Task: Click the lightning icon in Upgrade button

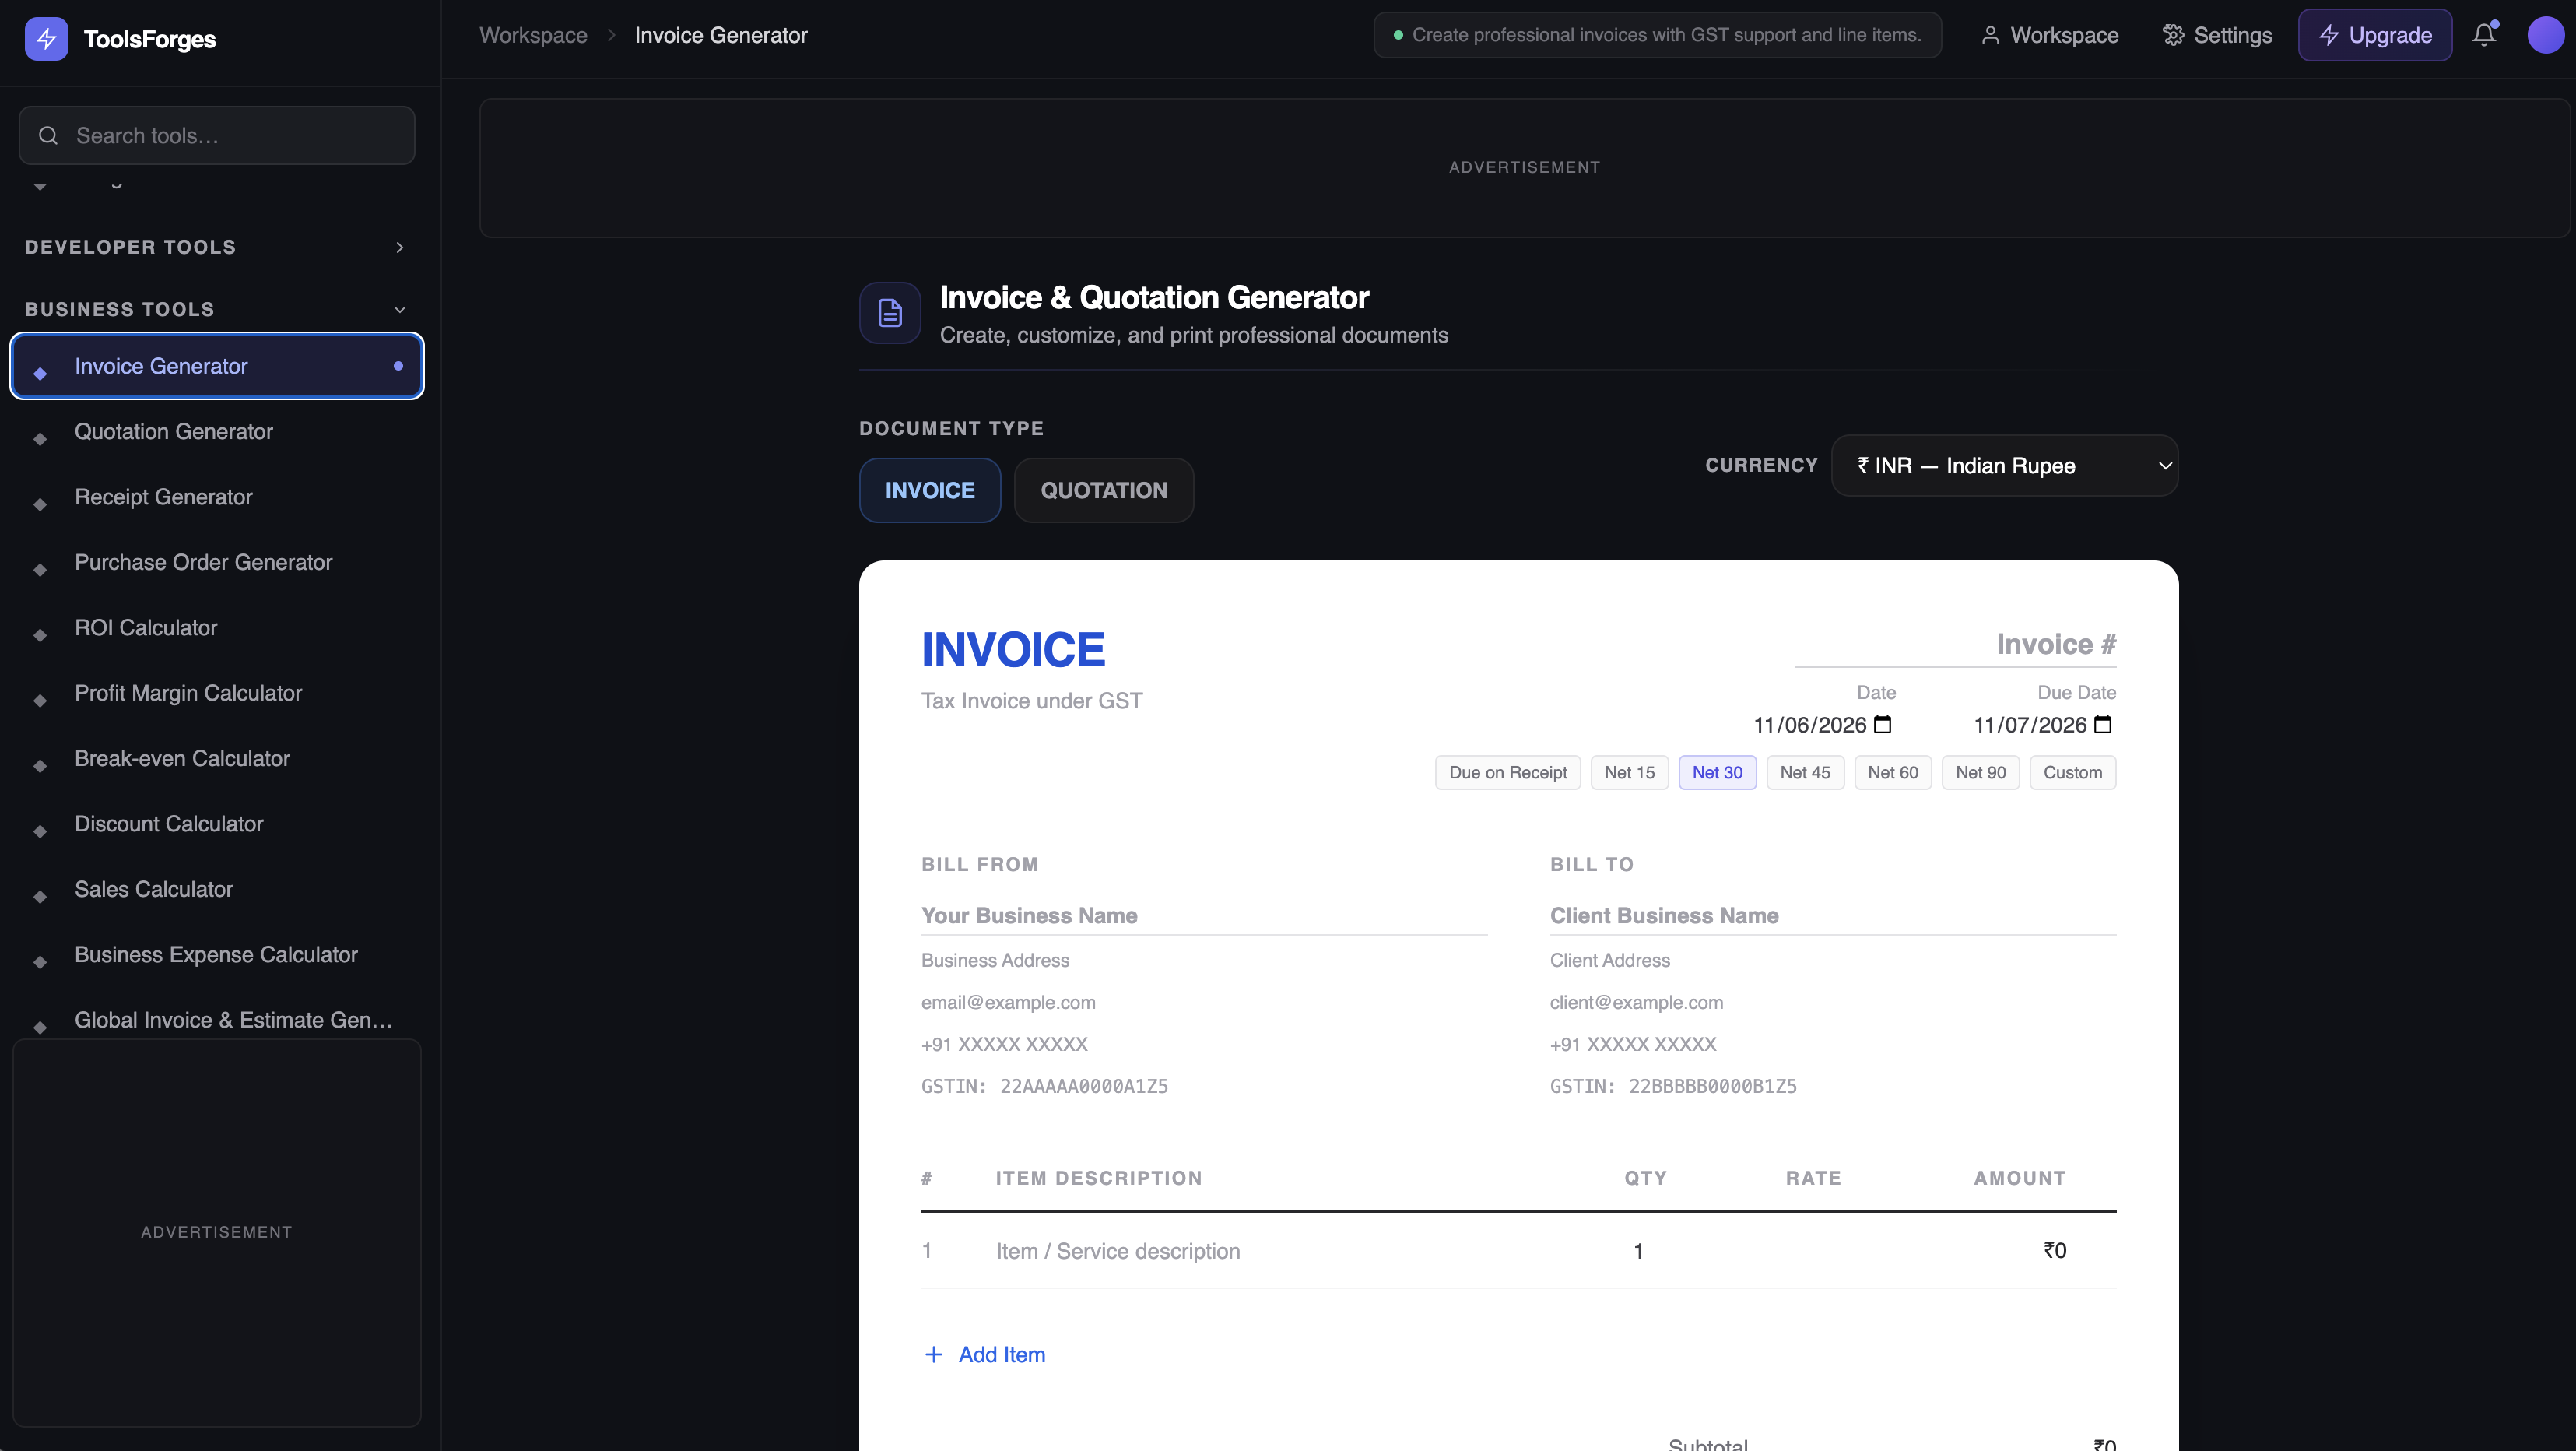Action: click(2329, 35)
